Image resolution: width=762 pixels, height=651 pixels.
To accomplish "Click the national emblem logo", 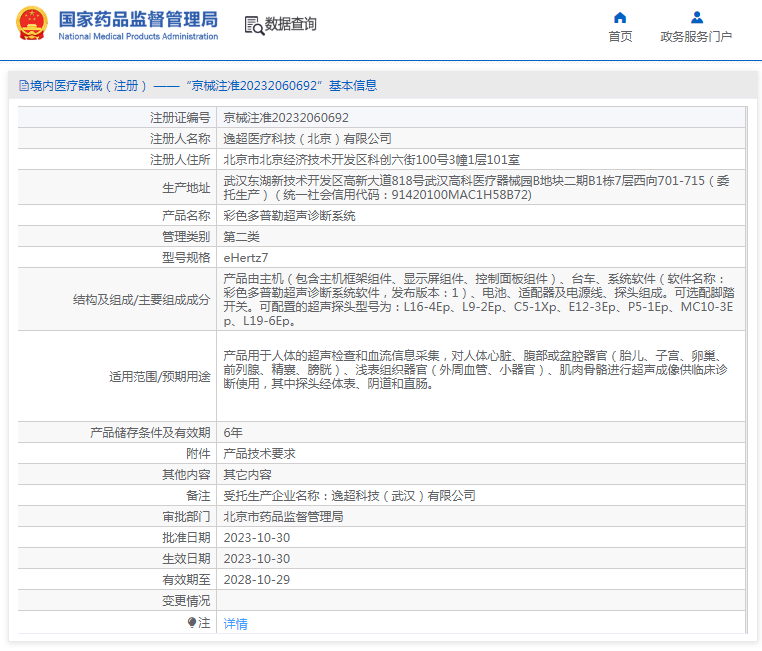I will click(x=32, y=23).
